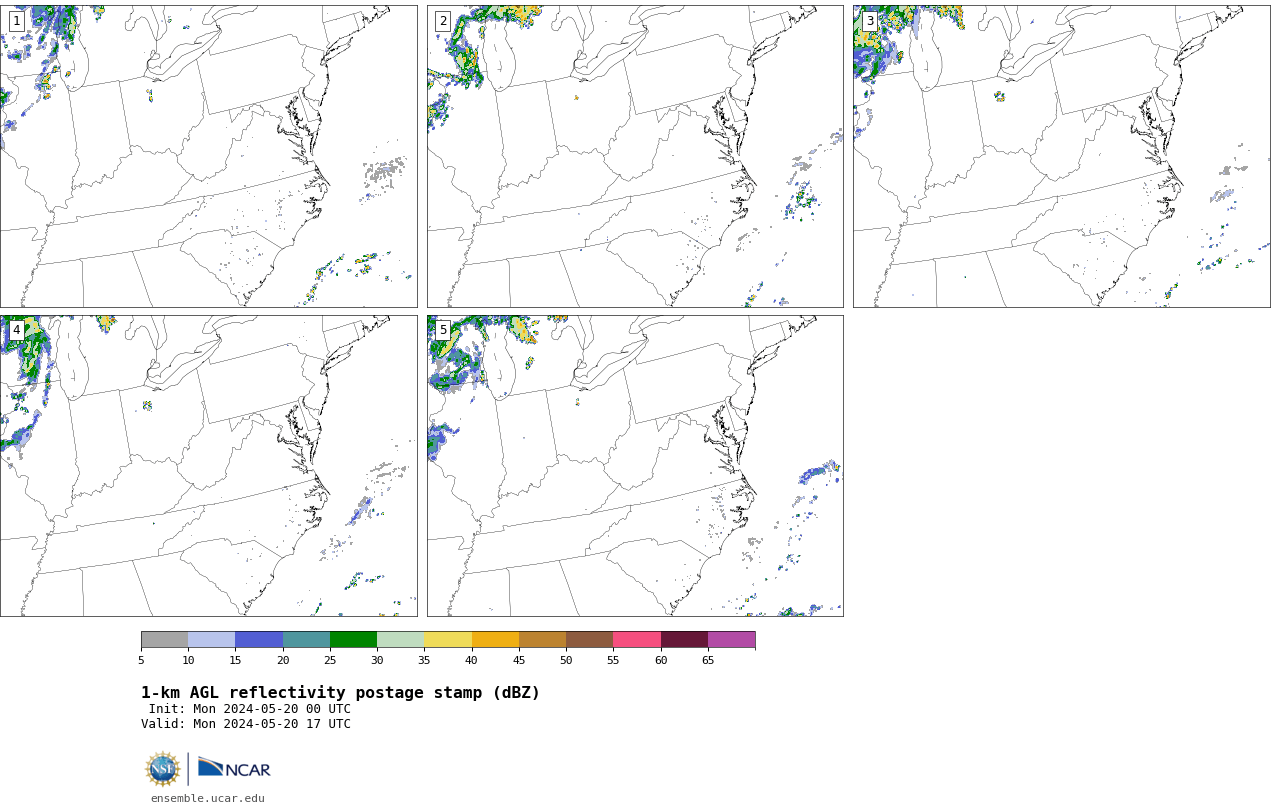The width and height of the screenshot is (1280, 809).
Task: Click the yellow 35-40 dBZ swatch
Action: [x=448, y=640]
